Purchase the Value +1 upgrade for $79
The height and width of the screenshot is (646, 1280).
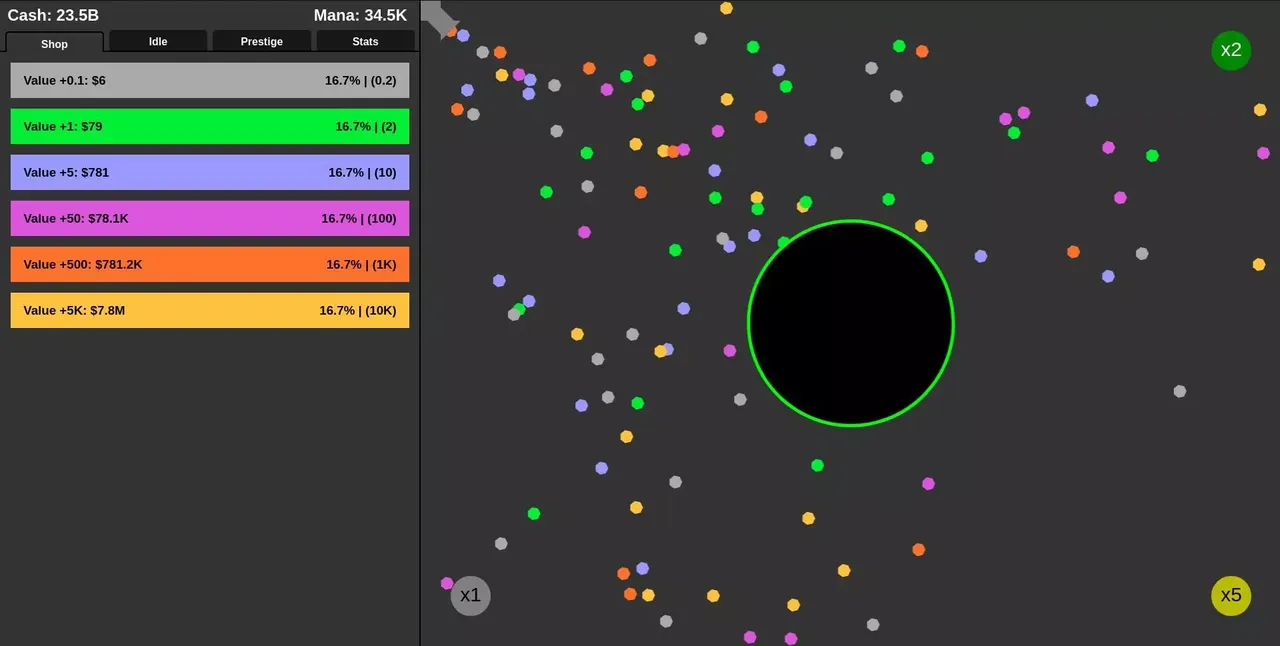[x=209, y=126]
